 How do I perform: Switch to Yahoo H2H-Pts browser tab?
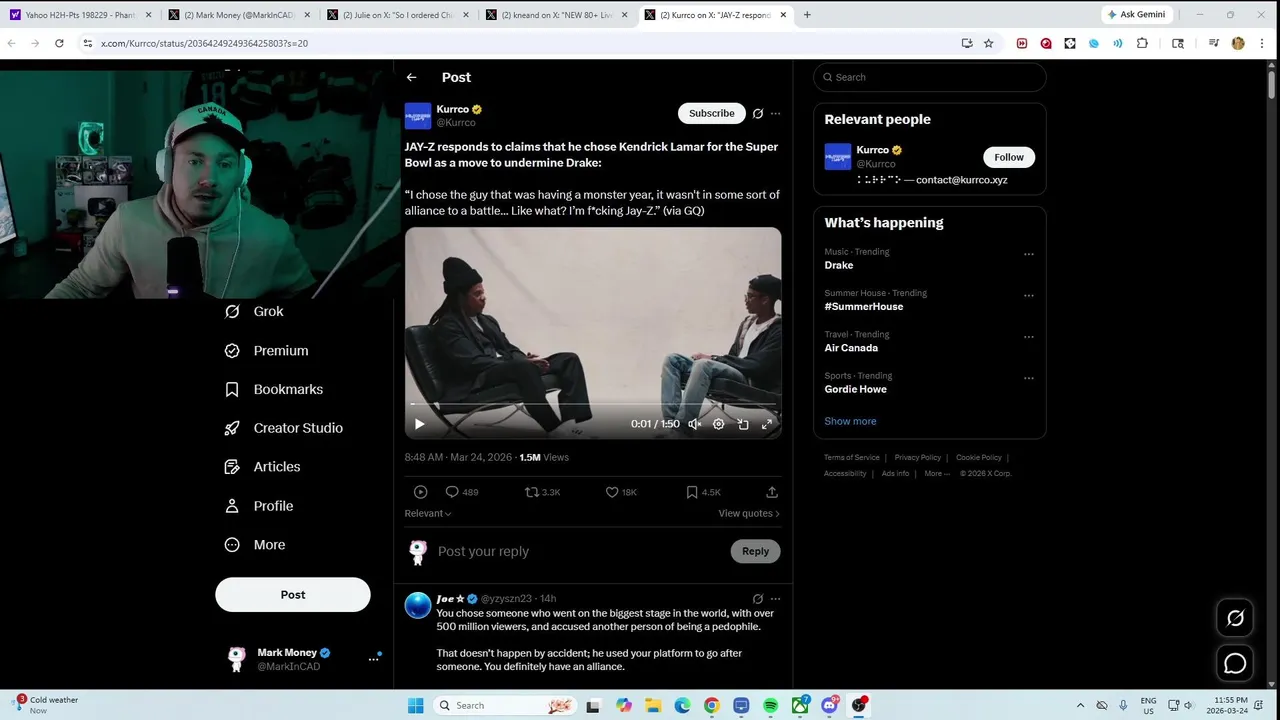click(79, 15)
